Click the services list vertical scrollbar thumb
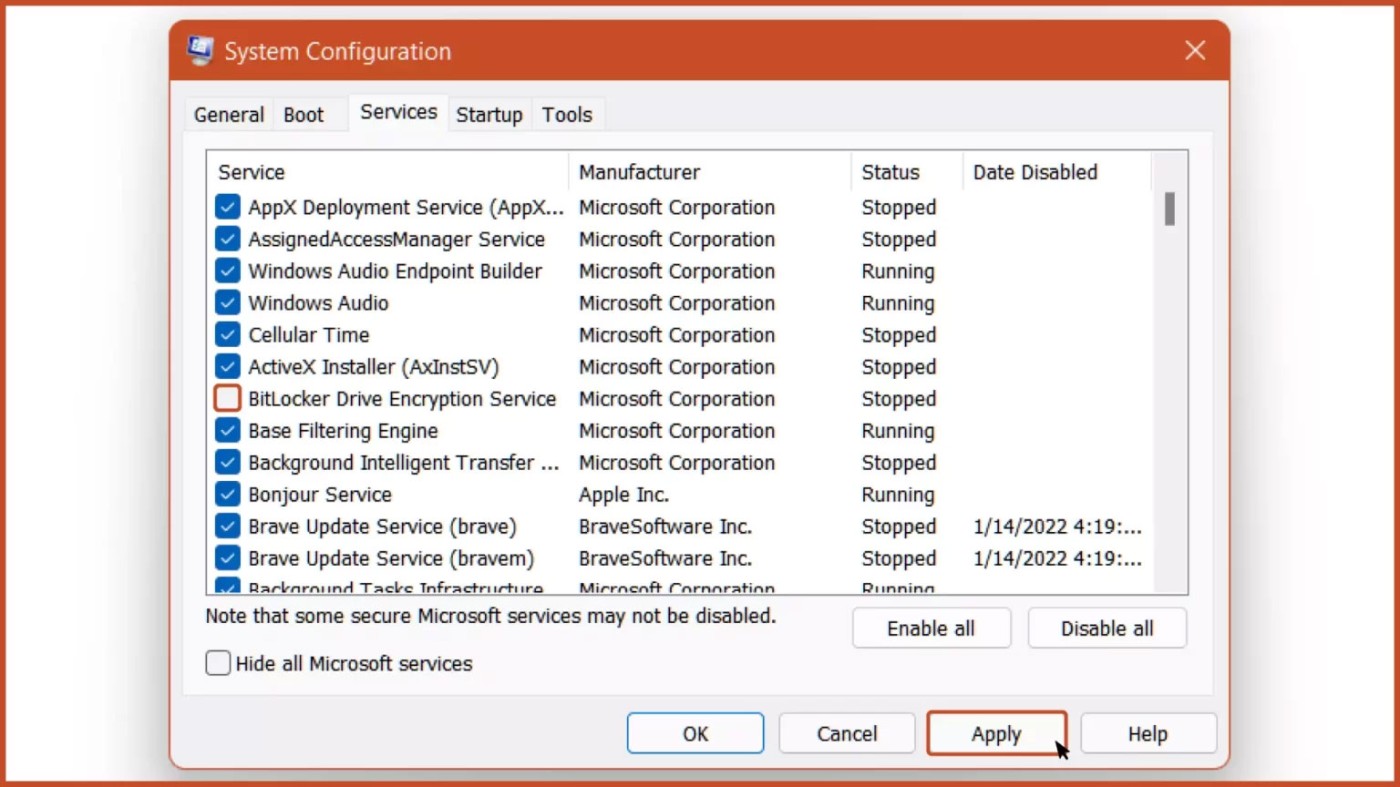1400x787 pixels. coord(1169,209)
